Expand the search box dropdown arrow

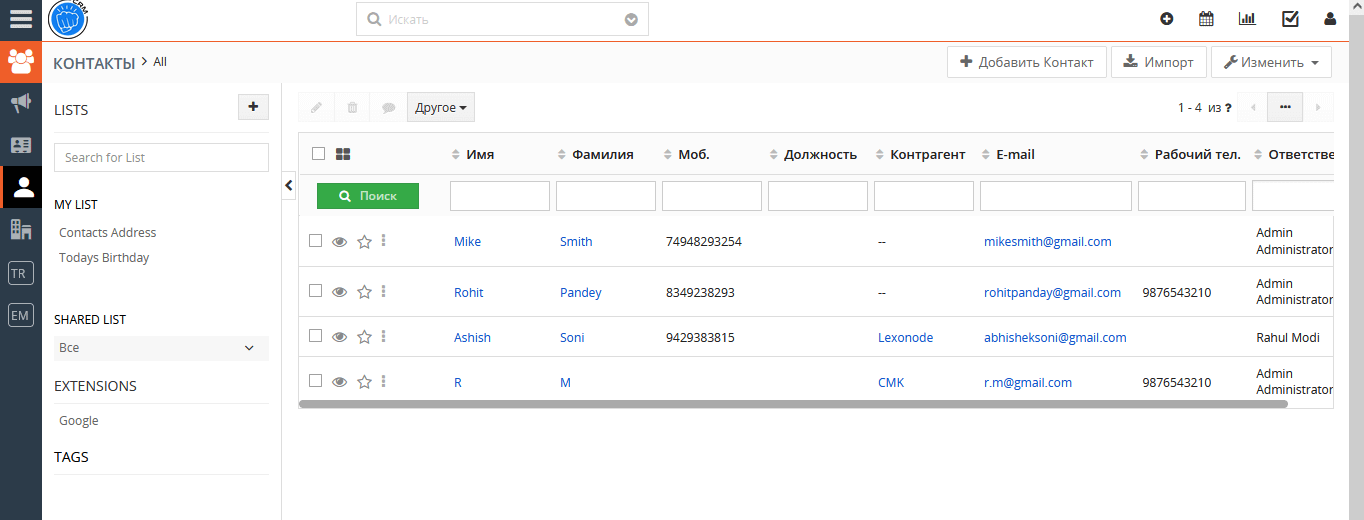click(631, 19)
